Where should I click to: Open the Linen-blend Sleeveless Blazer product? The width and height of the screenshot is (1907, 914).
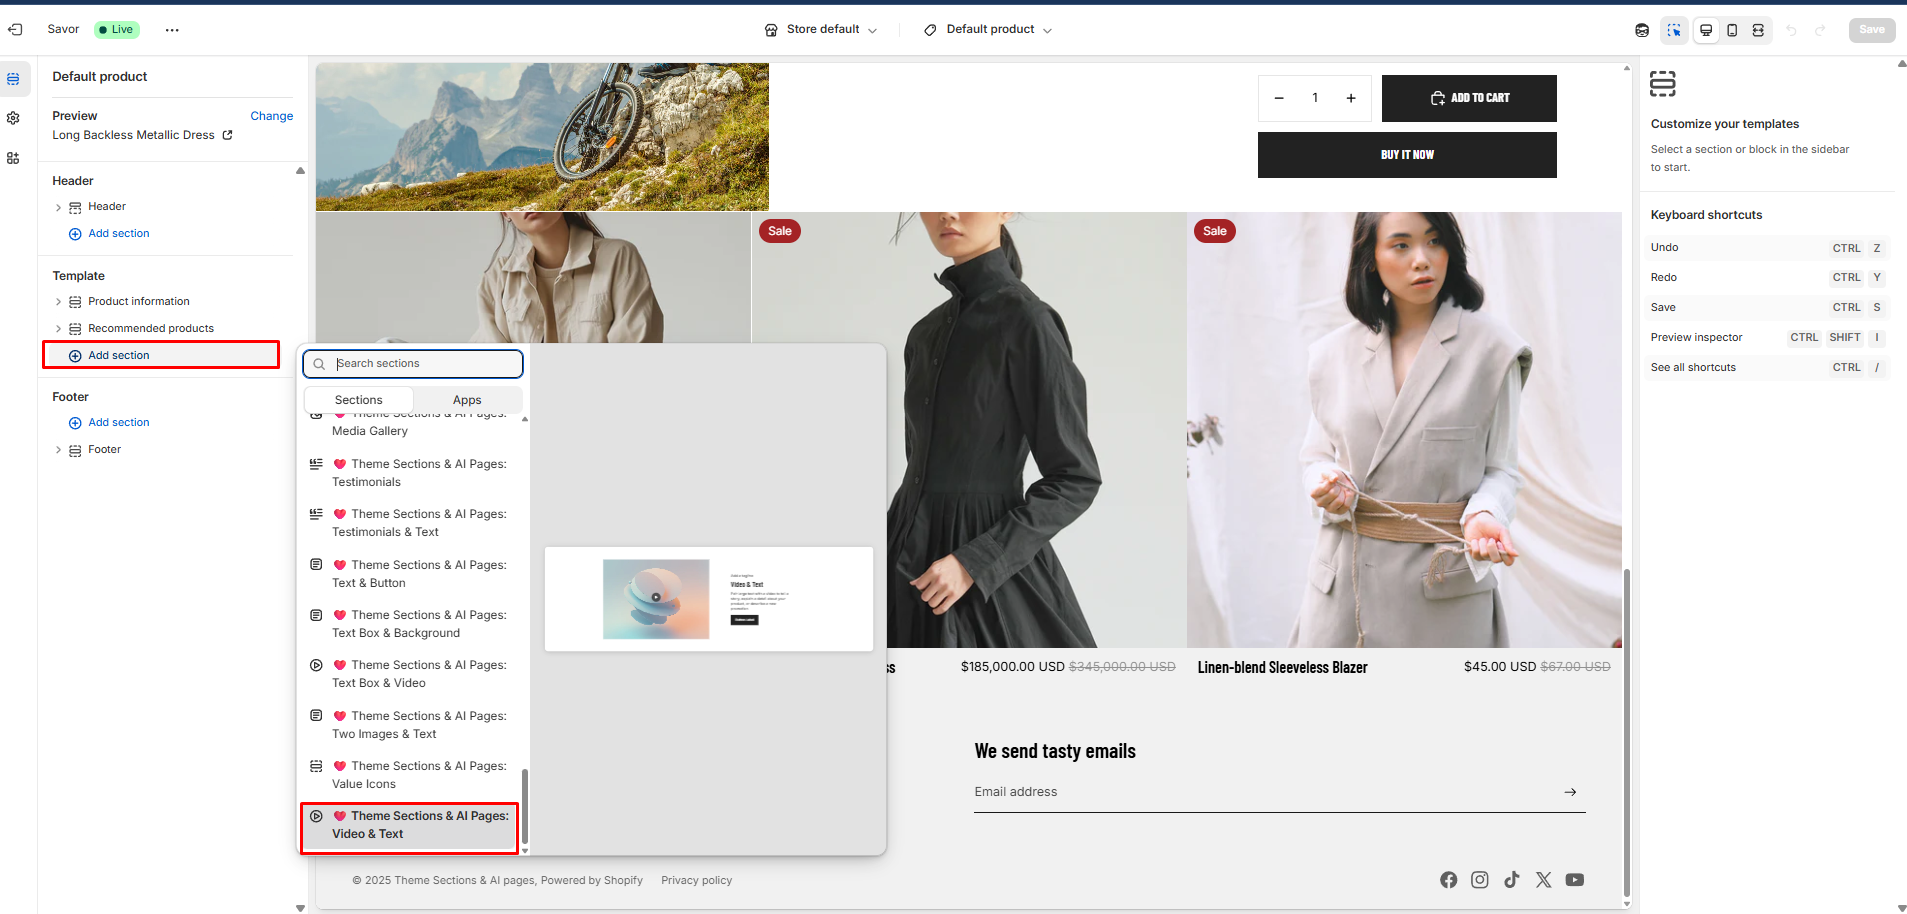[x=1282, y=668]
